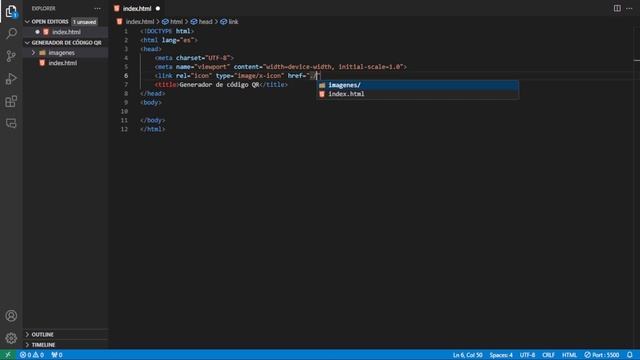Image resolution: width=640 pixels, height=360 pixels.
Task: Open Source Control view
Action: click(x=11, y=56)
